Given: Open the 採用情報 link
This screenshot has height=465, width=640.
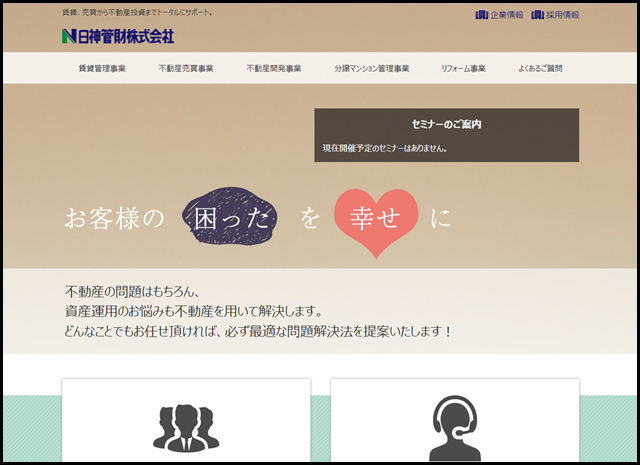Looking at the screenshot, I should pos(562,15).
